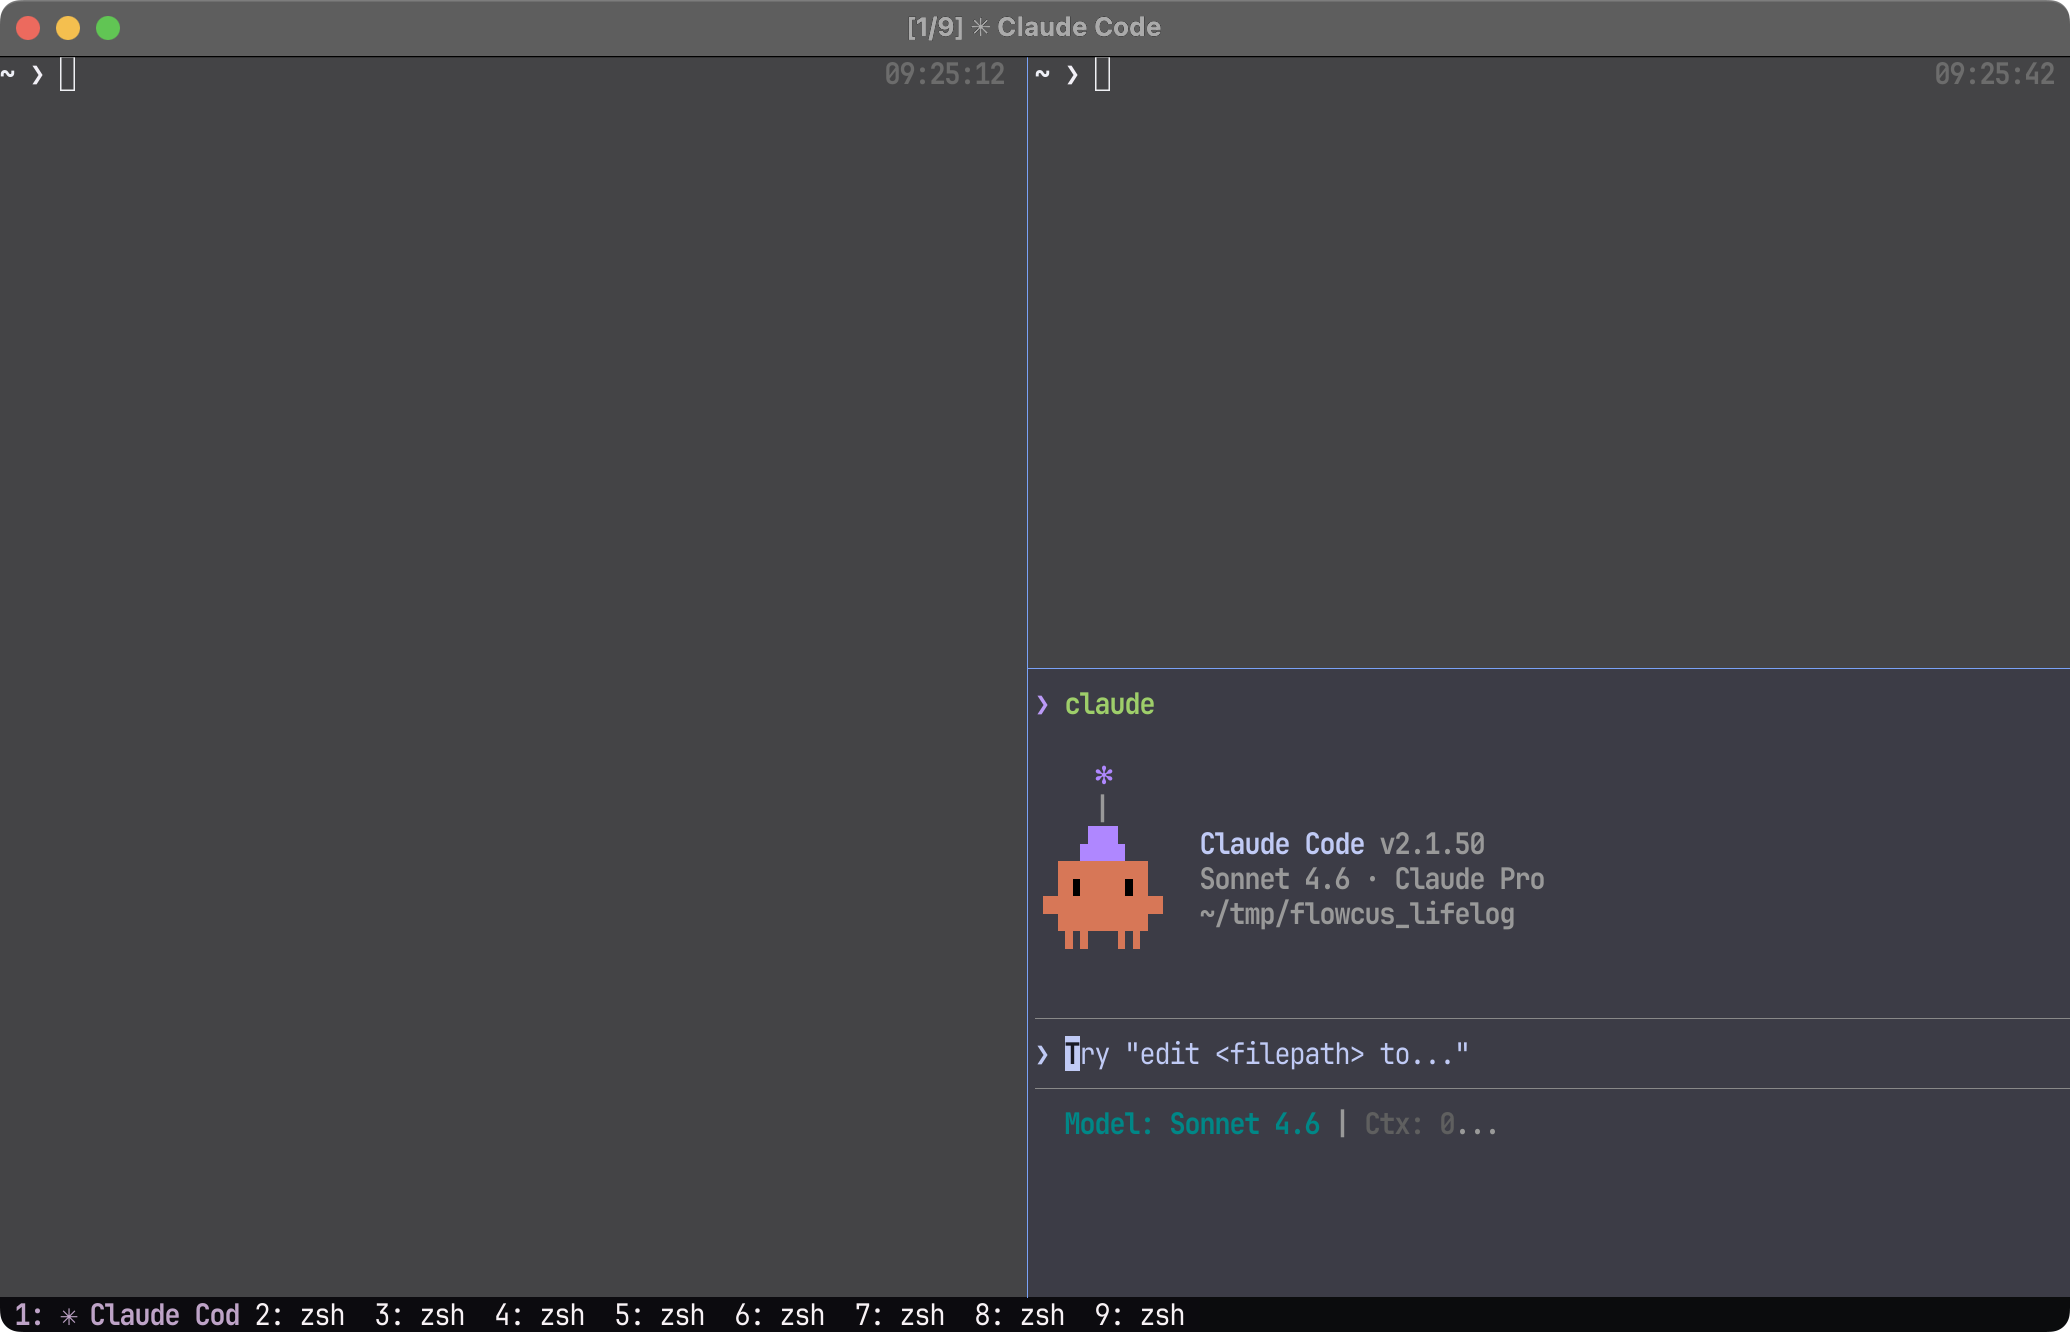Click the asterisk icon in tmux tab 1
2070x1332 pixels.
(69, 1315)
